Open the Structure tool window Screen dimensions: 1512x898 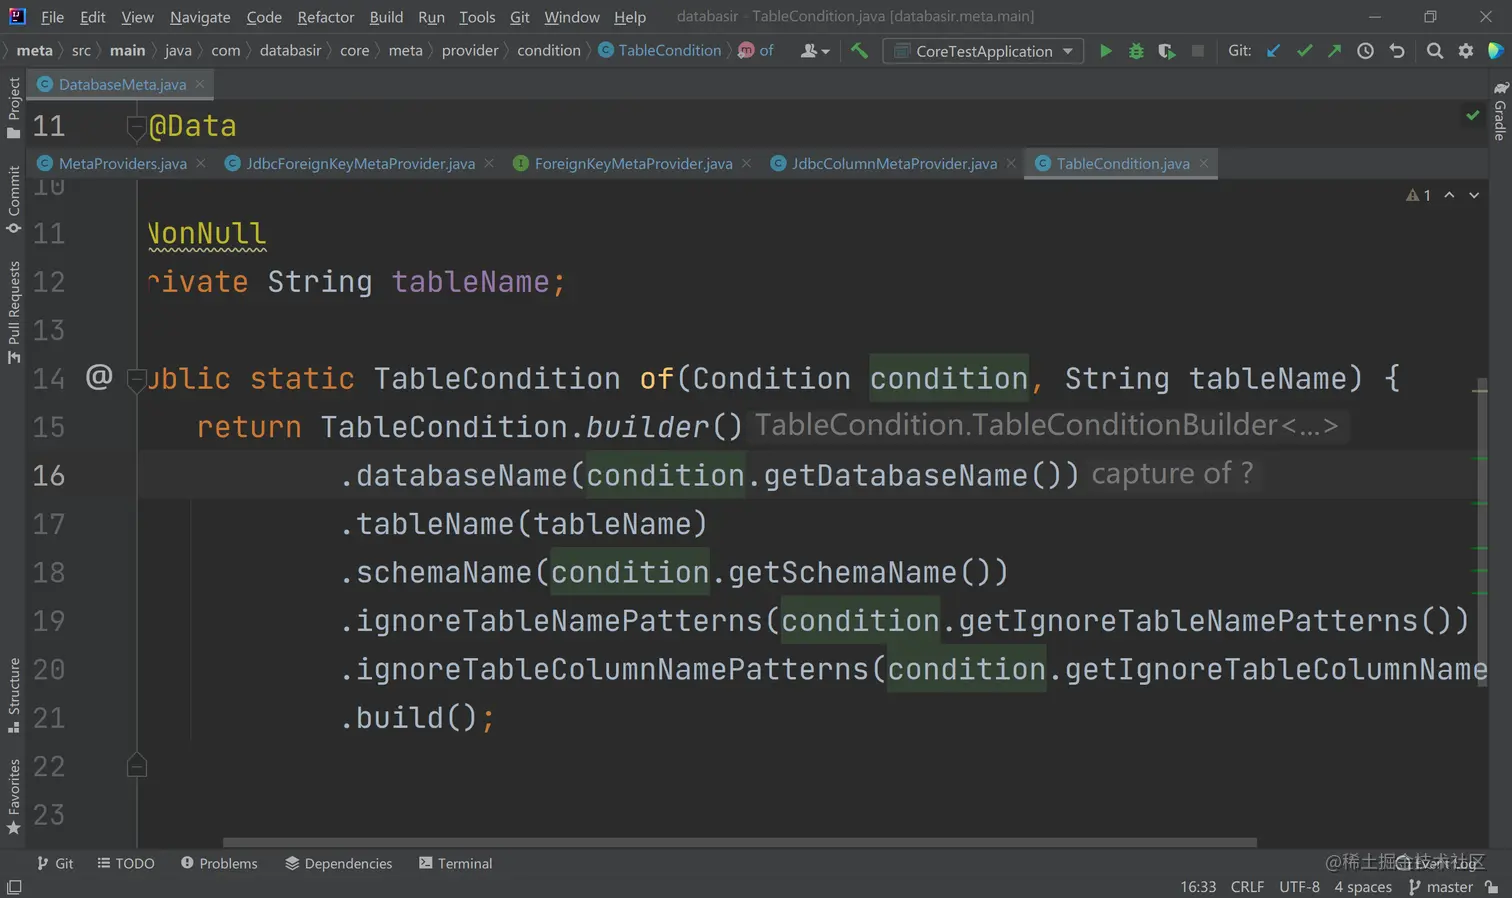point(14,695)
